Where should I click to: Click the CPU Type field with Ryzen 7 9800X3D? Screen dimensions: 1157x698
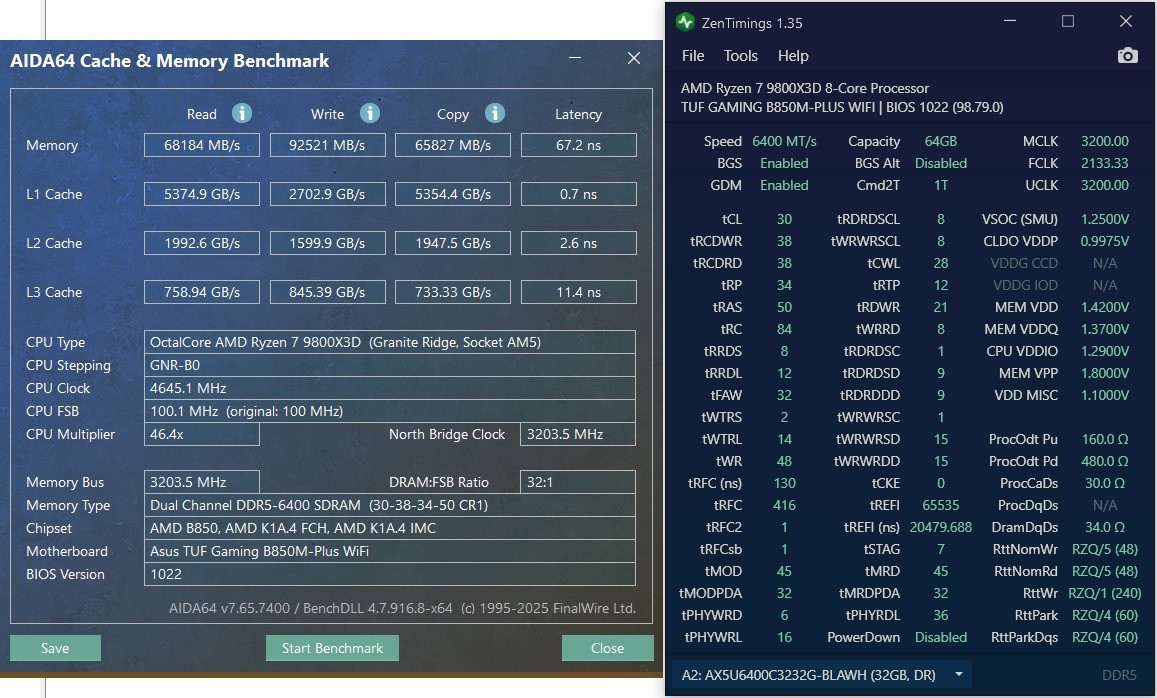coord(390,342)
